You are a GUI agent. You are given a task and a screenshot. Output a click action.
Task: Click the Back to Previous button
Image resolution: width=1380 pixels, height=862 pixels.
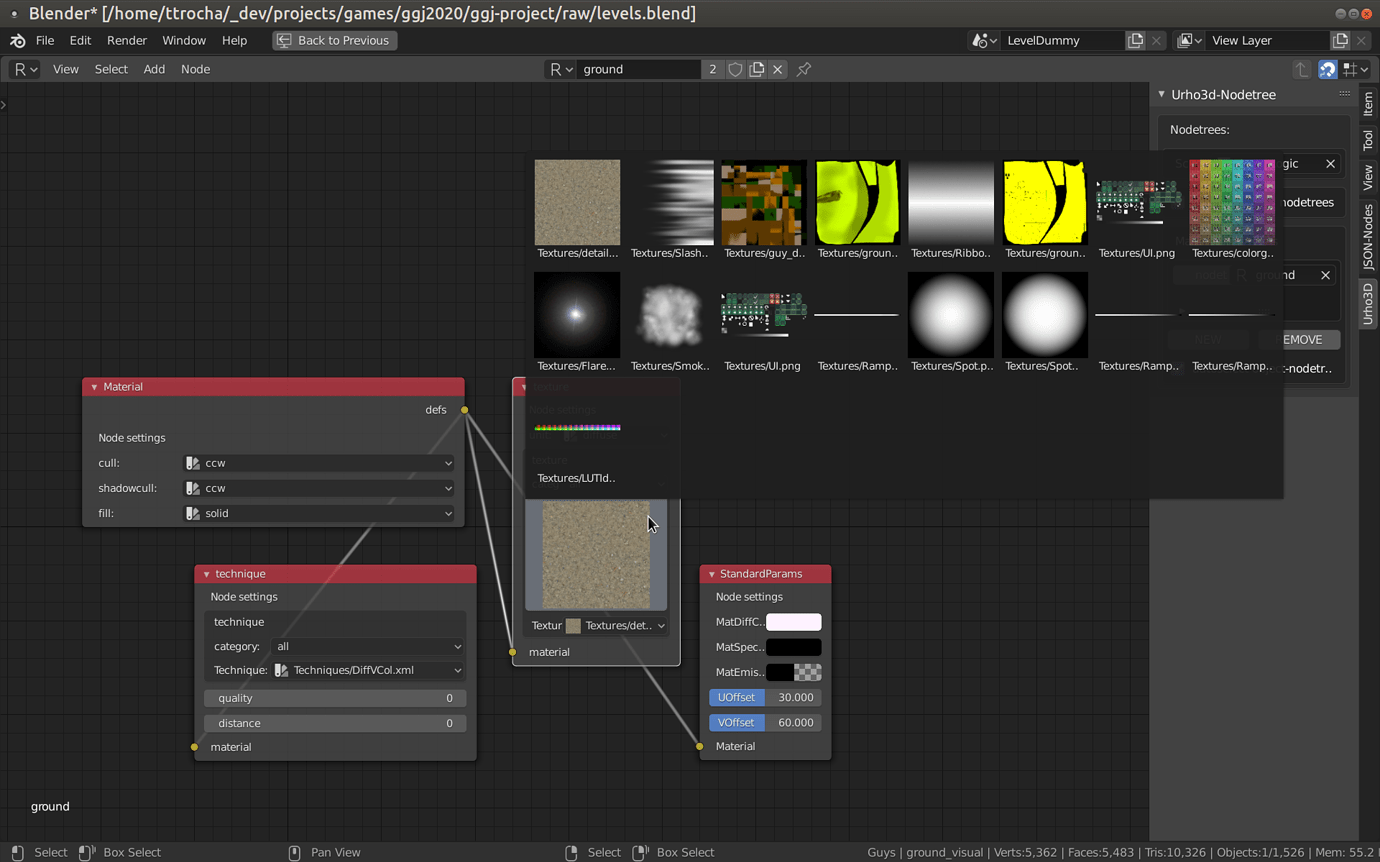334,41
